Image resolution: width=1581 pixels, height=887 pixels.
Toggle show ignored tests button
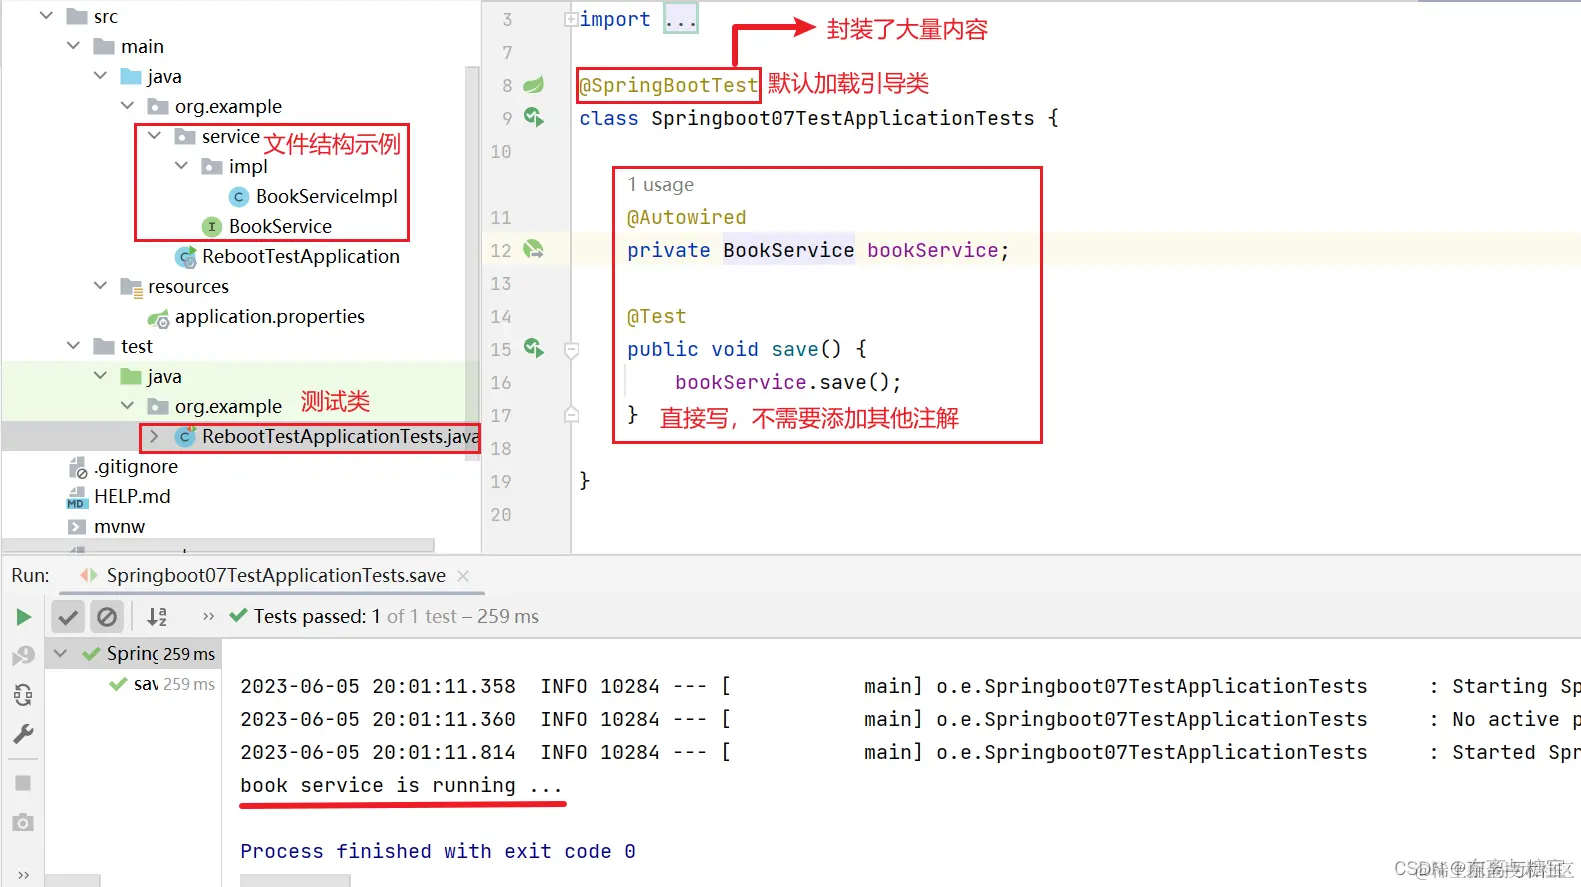pos(107,617)
